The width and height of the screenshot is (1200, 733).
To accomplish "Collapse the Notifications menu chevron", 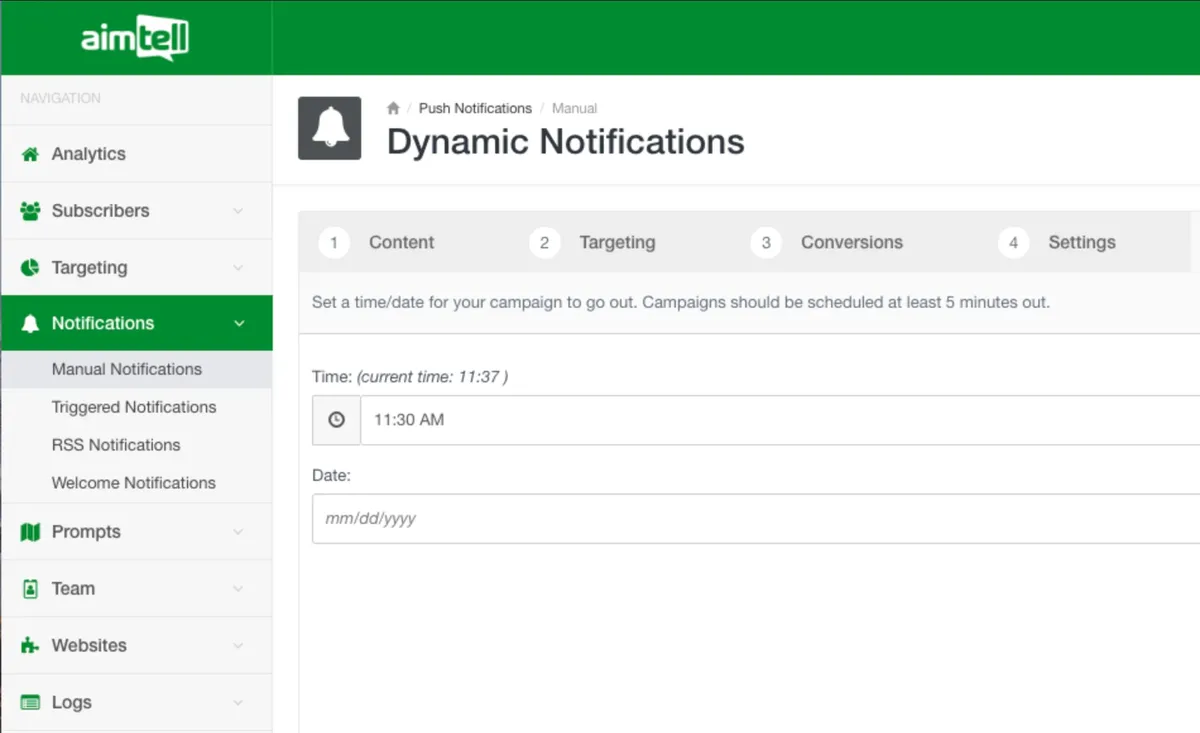I will pos(239,323).
